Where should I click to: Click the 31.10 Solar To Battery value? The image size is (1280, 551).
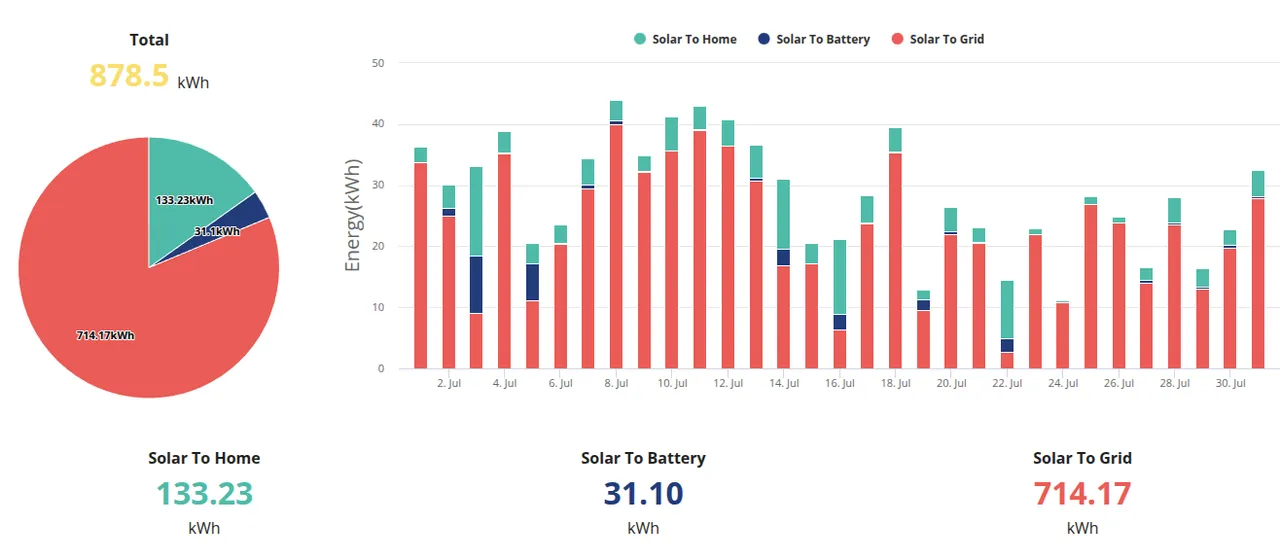coord(643,493)
